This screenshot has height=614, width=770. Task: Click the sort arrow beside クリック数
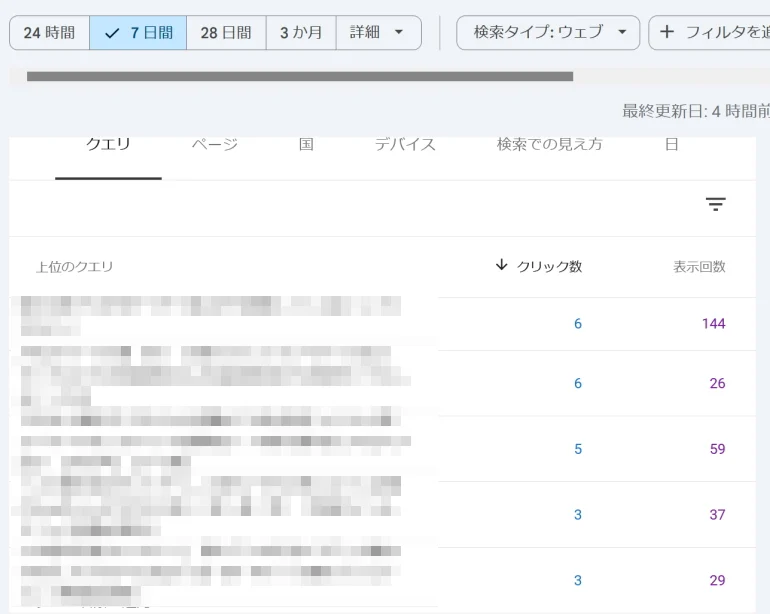501,265
